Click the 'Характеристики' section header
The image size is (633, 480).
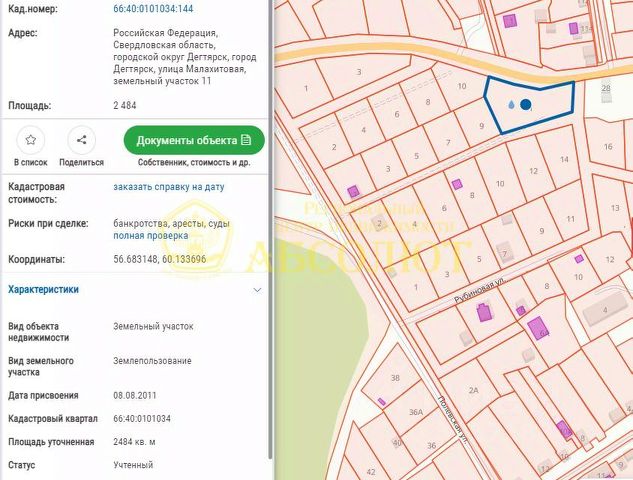pos(44,289)
